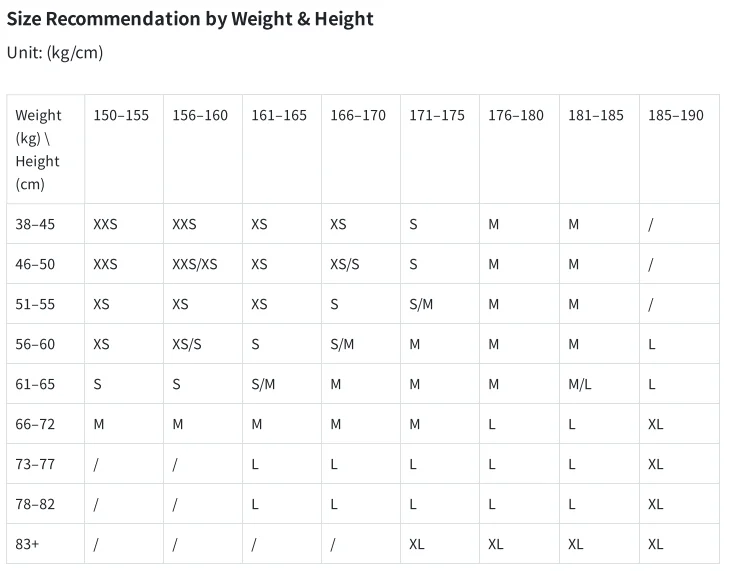This screenshot has width=730, height=571.
Task: Click the 181–185 height column header
Action: point(596,115)
